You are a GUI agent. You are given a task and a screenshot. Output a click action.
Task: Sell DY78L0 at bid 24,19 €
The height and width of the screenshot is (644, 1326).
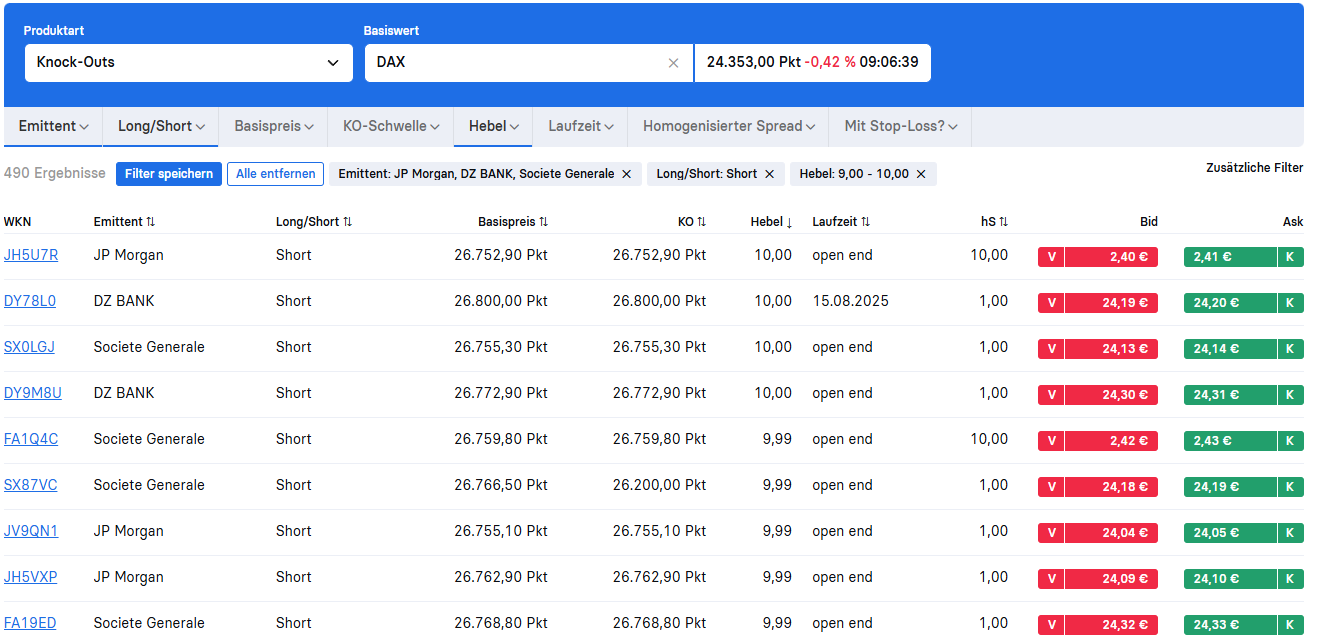click(x=1111, y=302)
